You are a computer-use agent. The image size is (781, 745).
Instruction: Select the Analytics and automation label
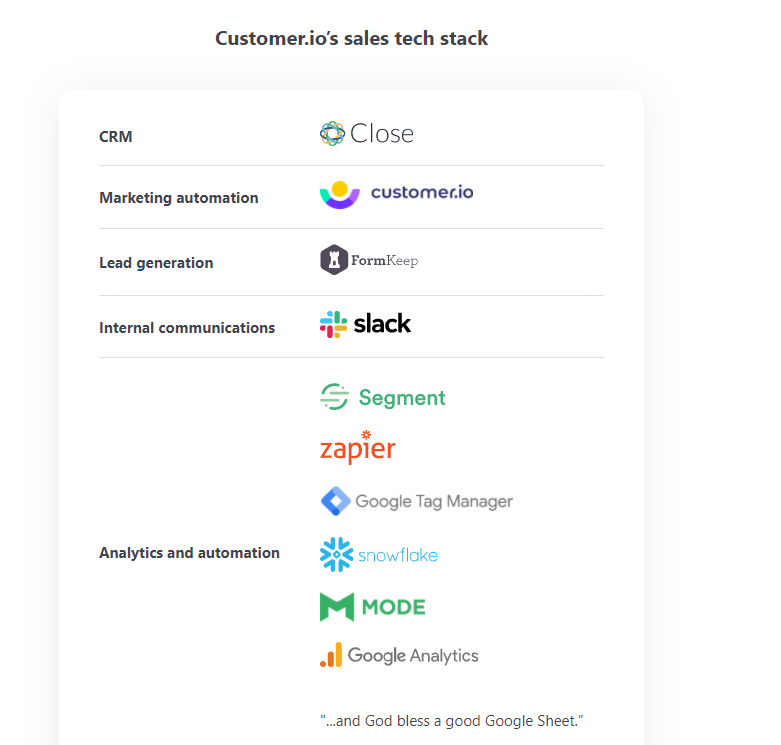[189, 552]
